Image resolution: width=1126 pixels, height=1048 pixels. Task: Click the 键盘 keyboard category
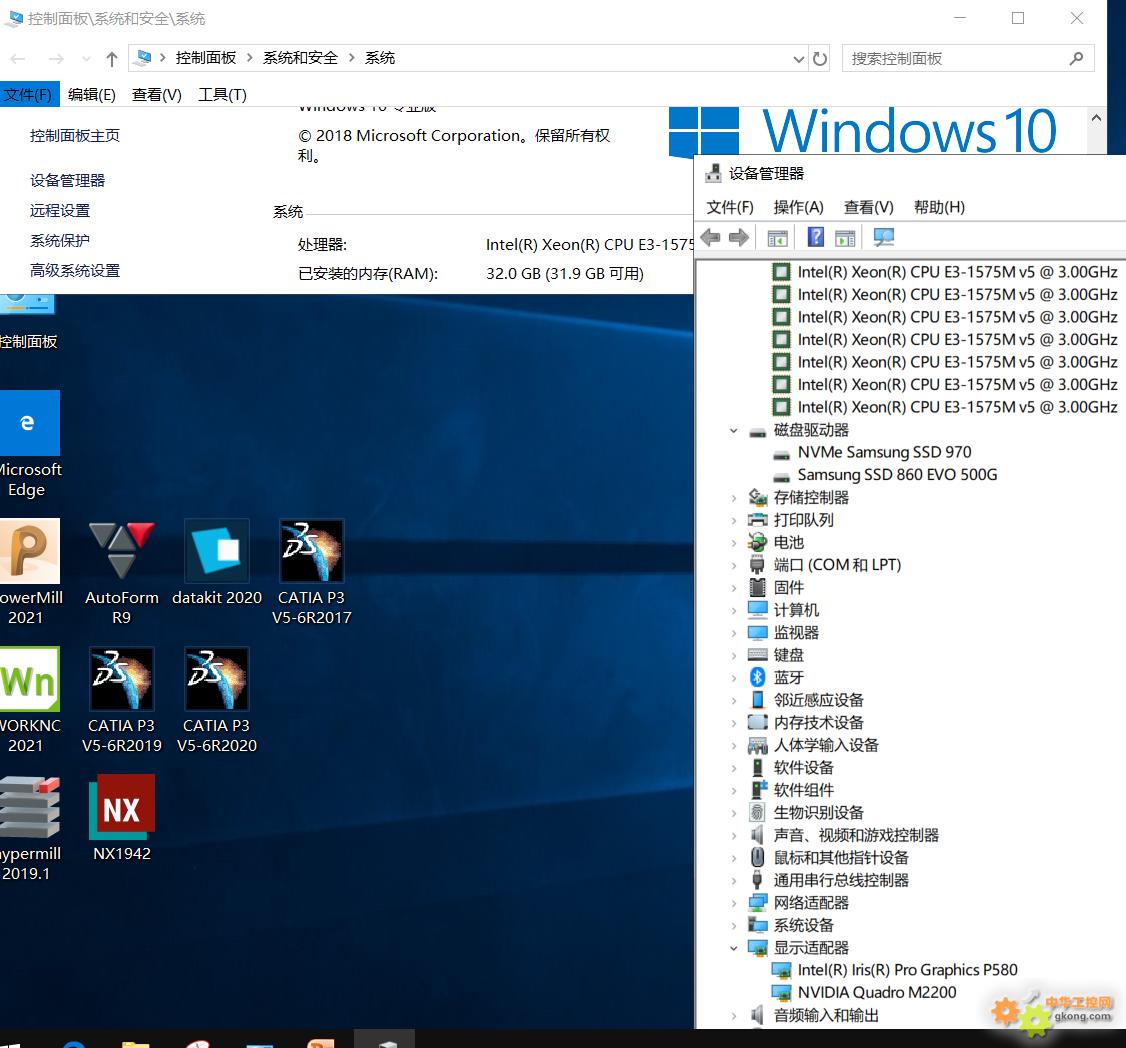tap(788, 655)
